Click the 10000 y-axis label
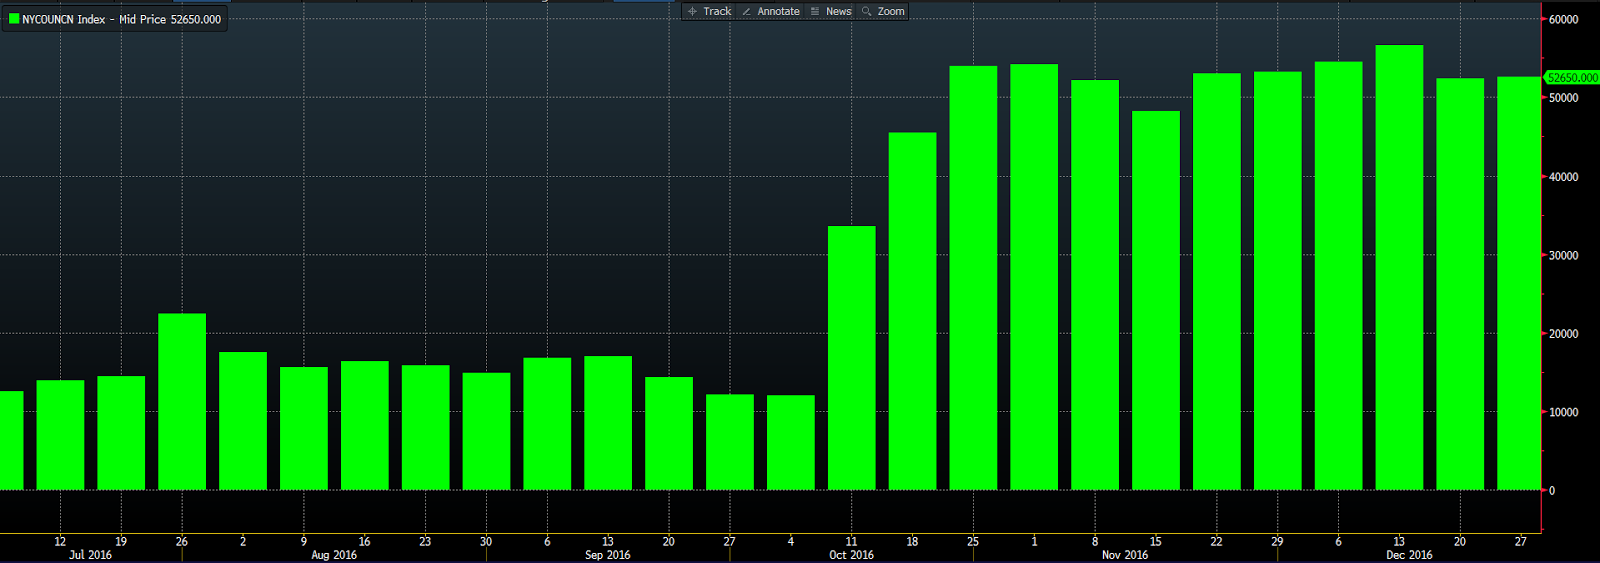Image resolution: width=1600 pixels, height=563 pixels. pos(1563,412)
